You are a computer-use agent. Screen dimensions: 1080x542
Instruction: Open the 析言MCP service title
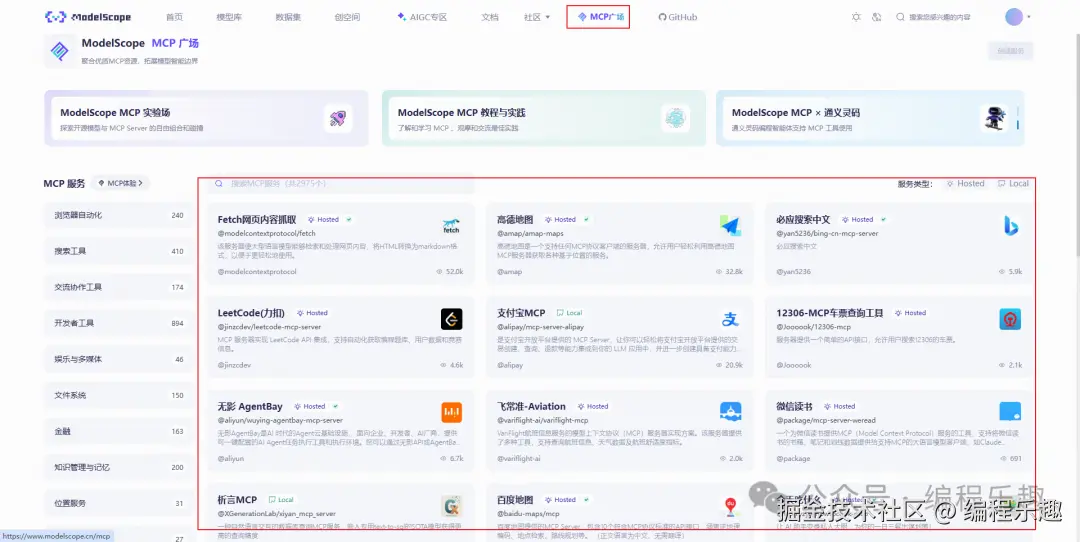pyautogui.click(x=238, y=499)
